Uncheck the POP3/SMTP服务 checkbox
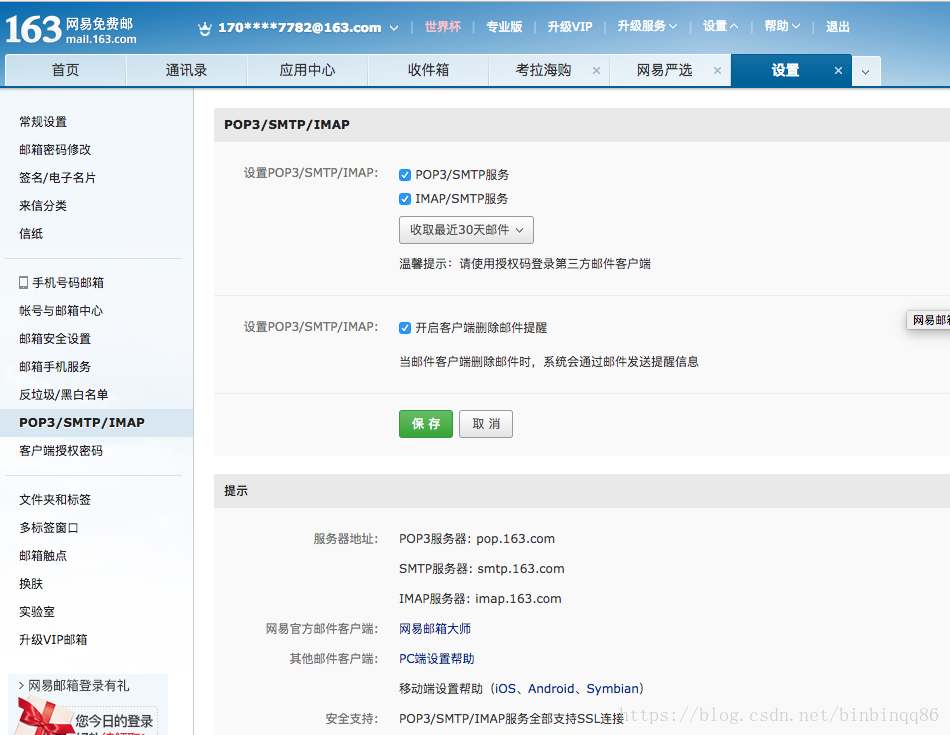This screenshot has height=735, width=950. [405, 175]
